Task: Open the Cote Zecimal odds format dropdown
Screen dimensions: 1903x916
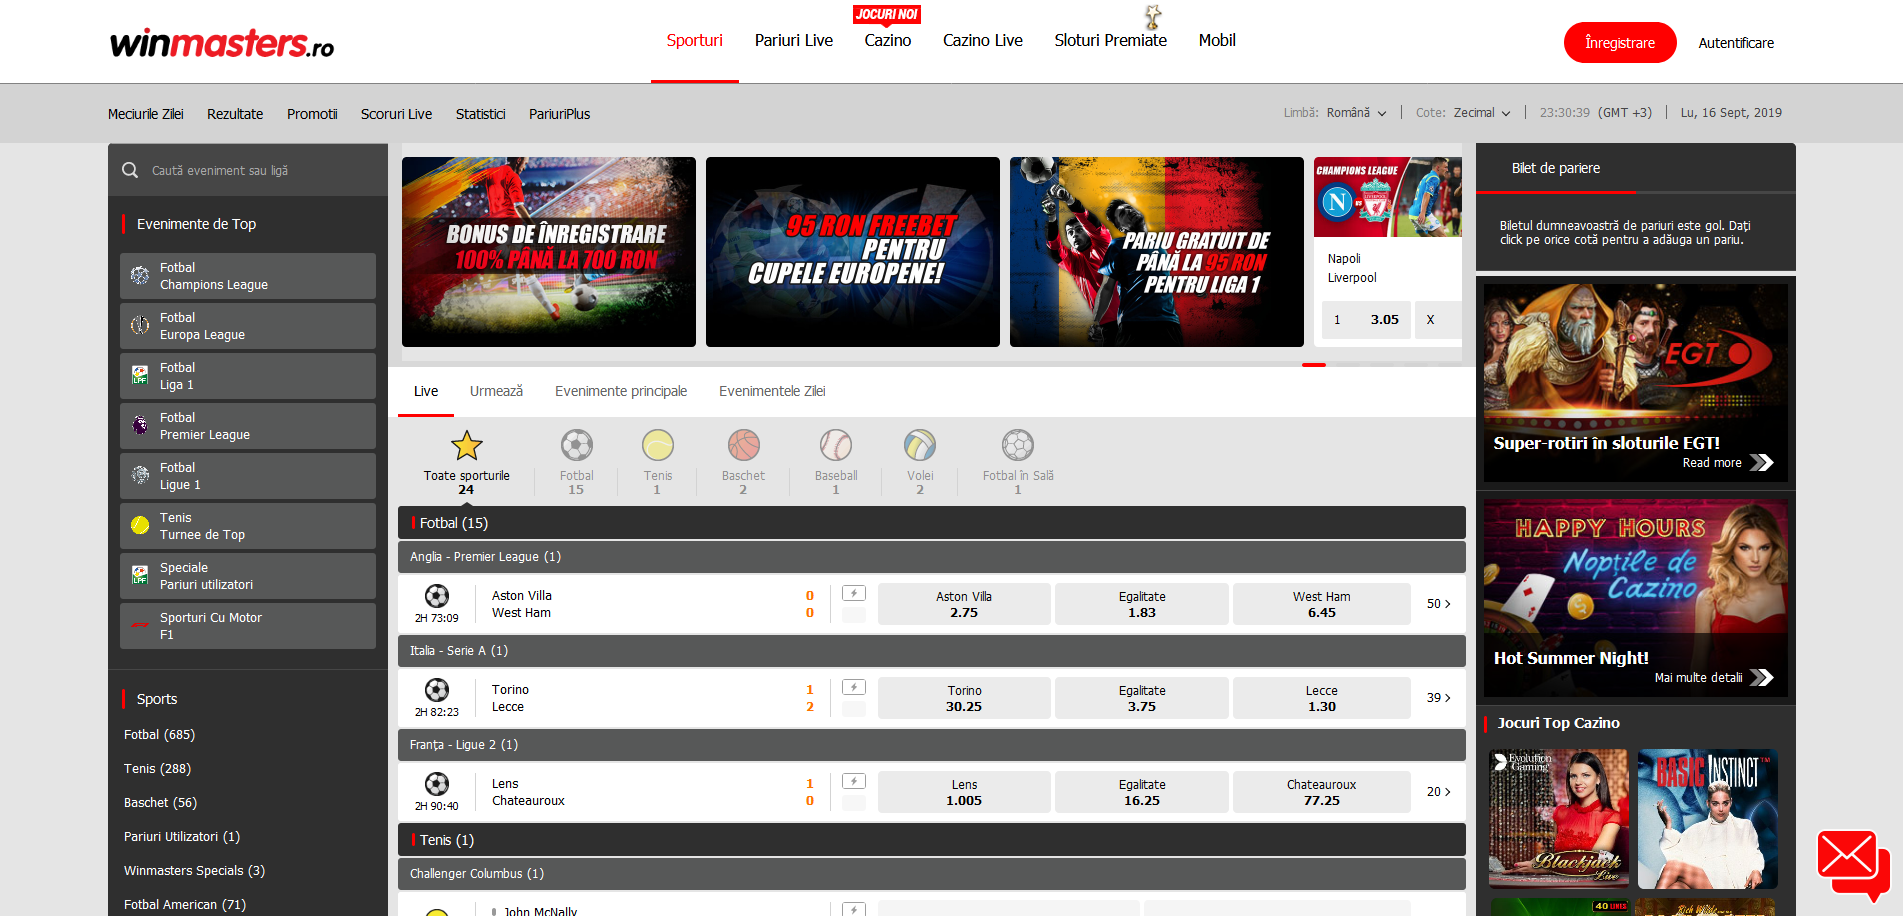Action: pos(1482,113)
